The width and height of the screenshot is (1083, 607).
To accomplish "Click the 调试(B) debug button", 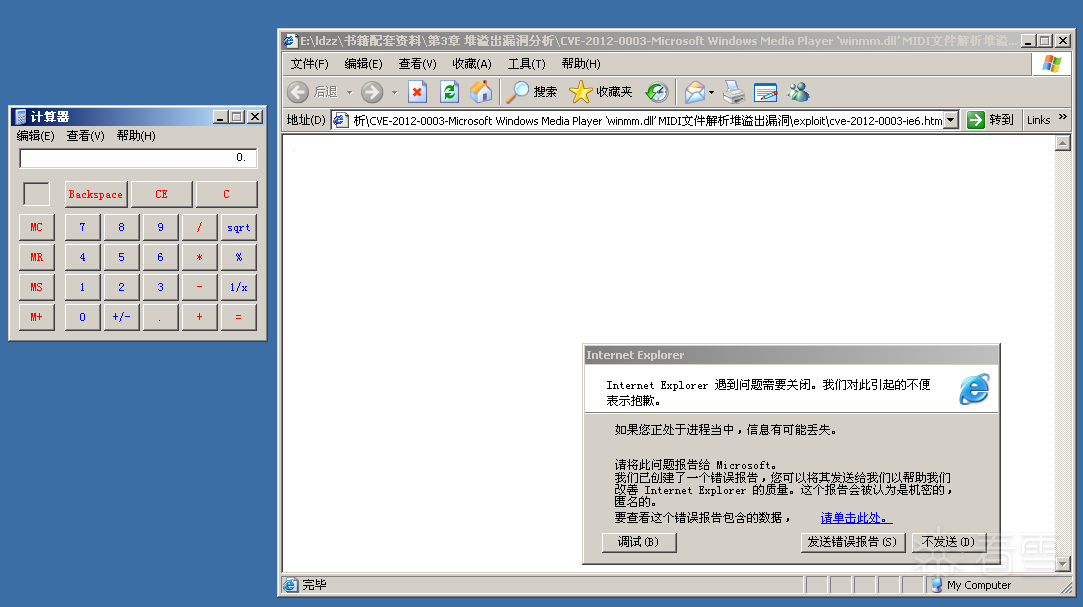I will tap(638, 542).
